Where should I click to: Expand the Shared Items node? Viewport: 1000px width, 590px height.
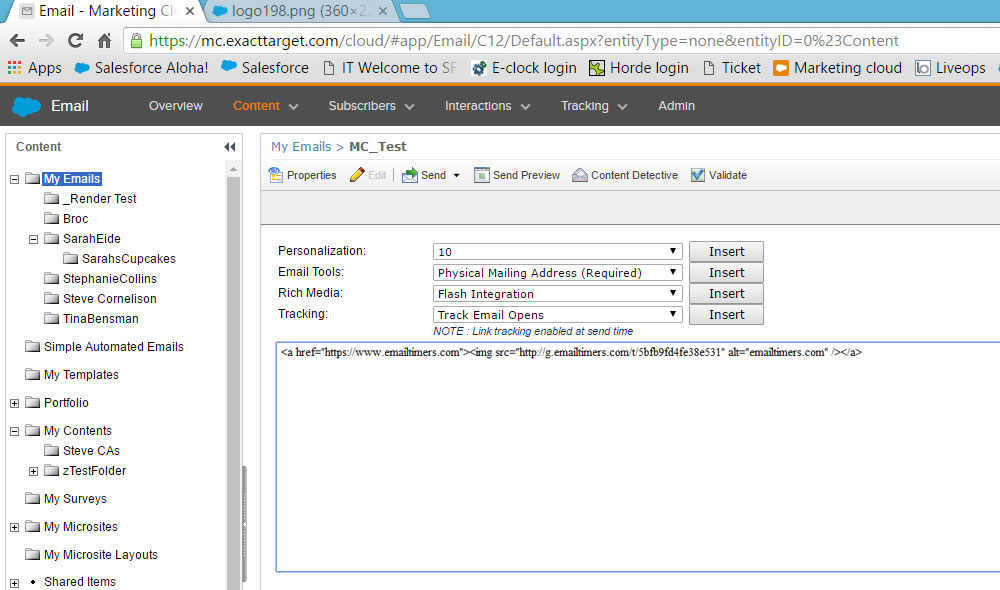[x=15, y=583]
